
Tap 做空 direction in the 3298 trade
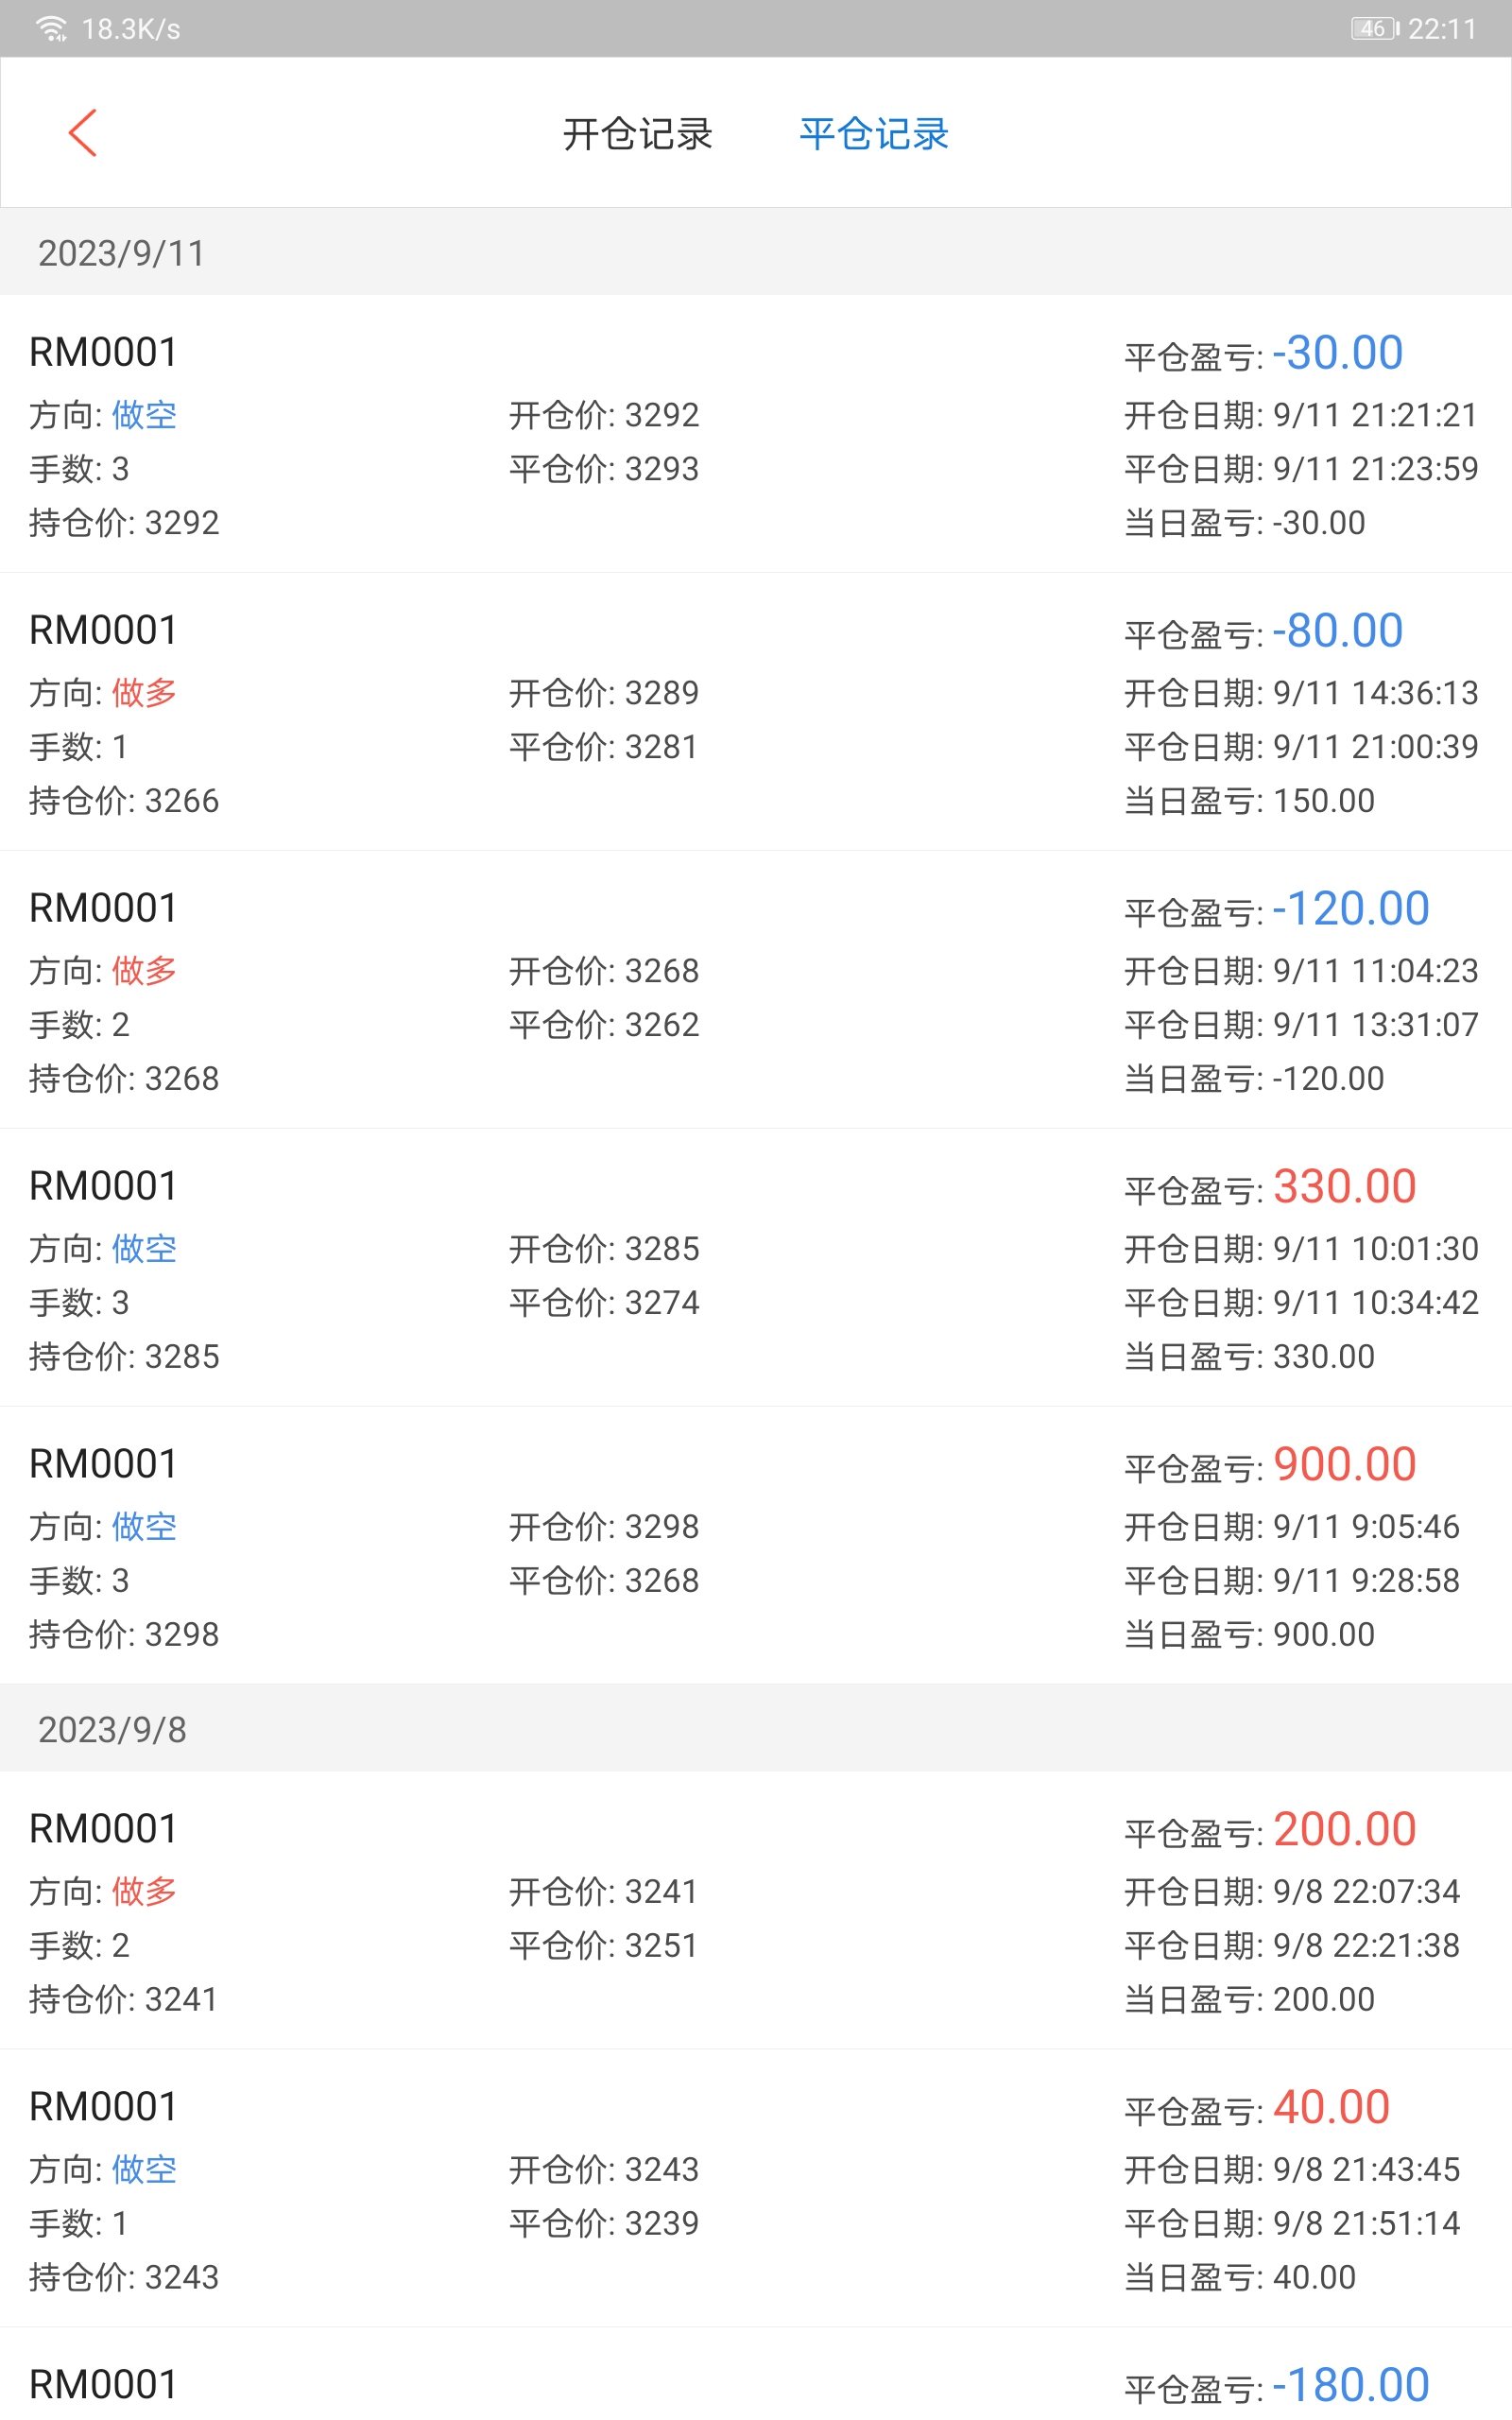(x=144, y=1527)
